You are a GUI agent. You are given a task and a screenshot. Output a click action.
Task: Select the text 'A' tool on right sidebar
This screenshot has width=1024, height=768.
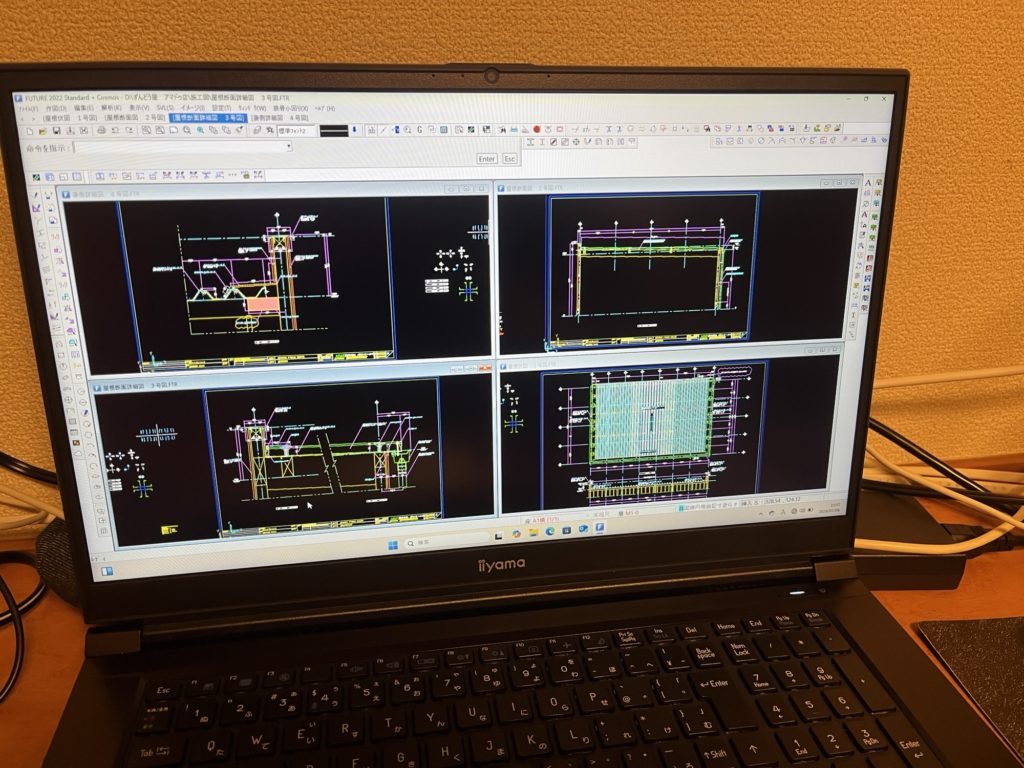866,184
